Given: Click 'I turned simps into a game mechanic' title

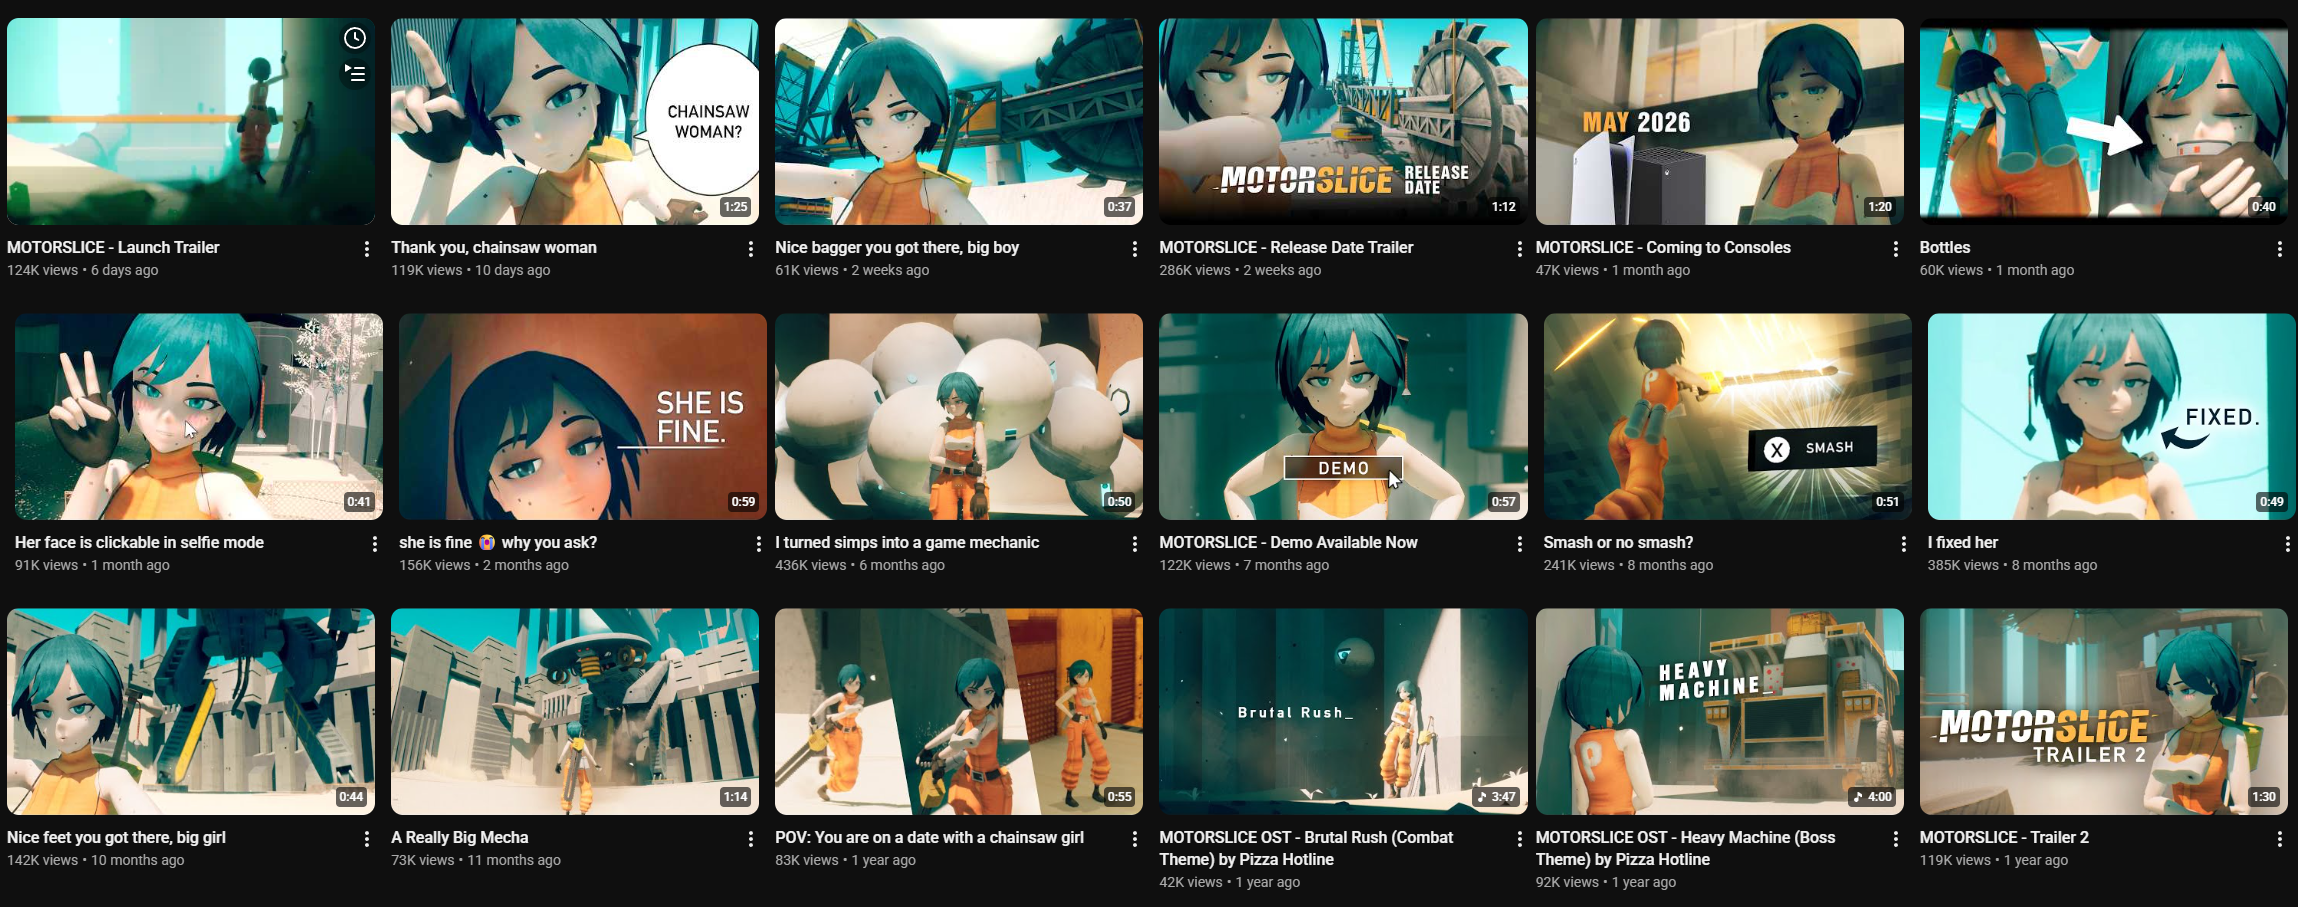Looking at the screenshot, I should pos(907,542).
